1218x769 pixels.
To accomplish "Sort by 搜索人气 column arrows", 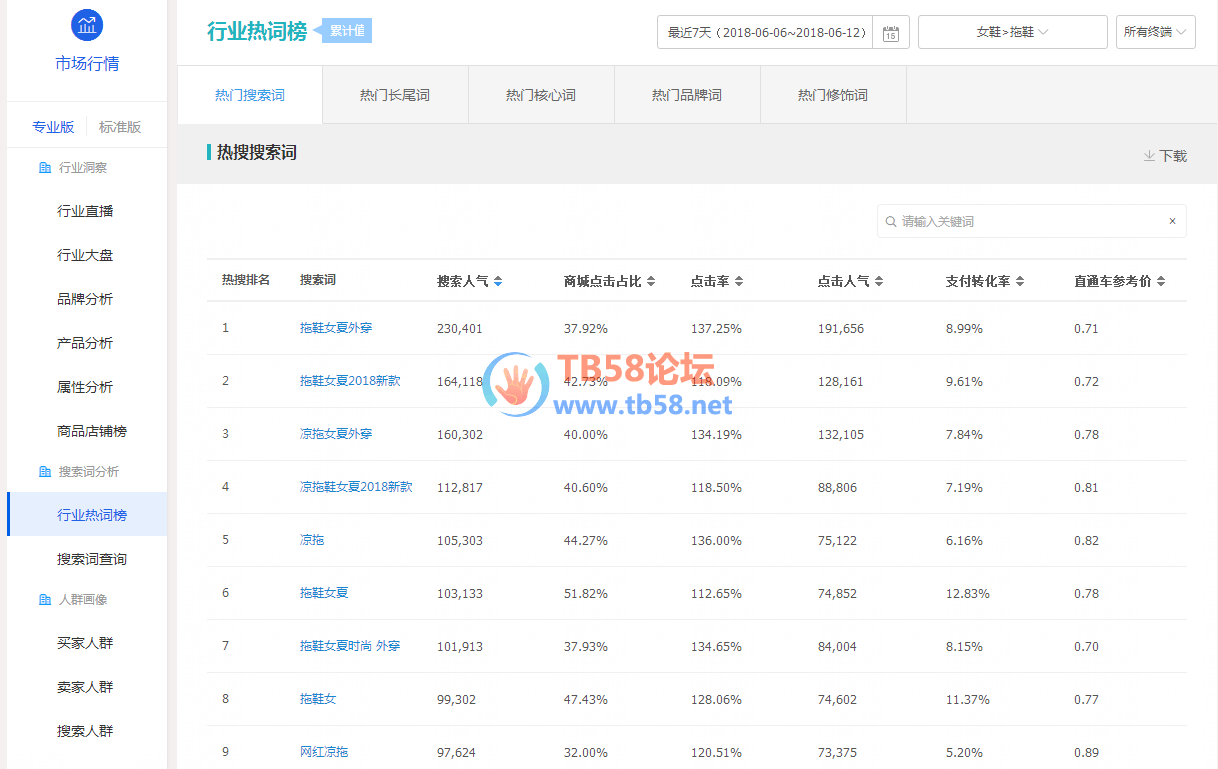I will point(498,282).
